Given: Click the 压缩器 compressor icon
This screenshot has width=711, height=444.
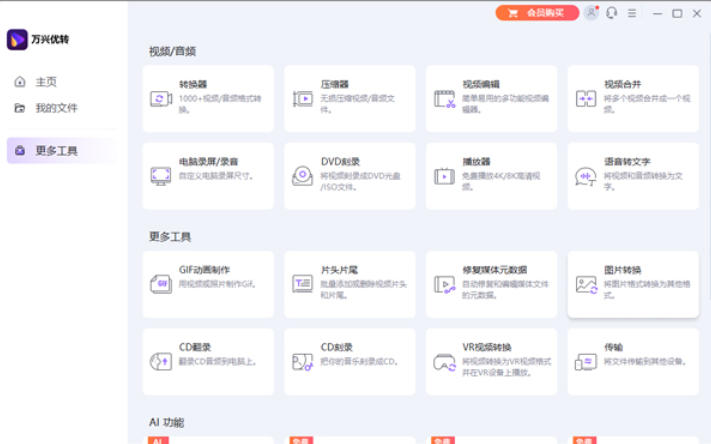Looking at the screenshot, I should [303, 98].
